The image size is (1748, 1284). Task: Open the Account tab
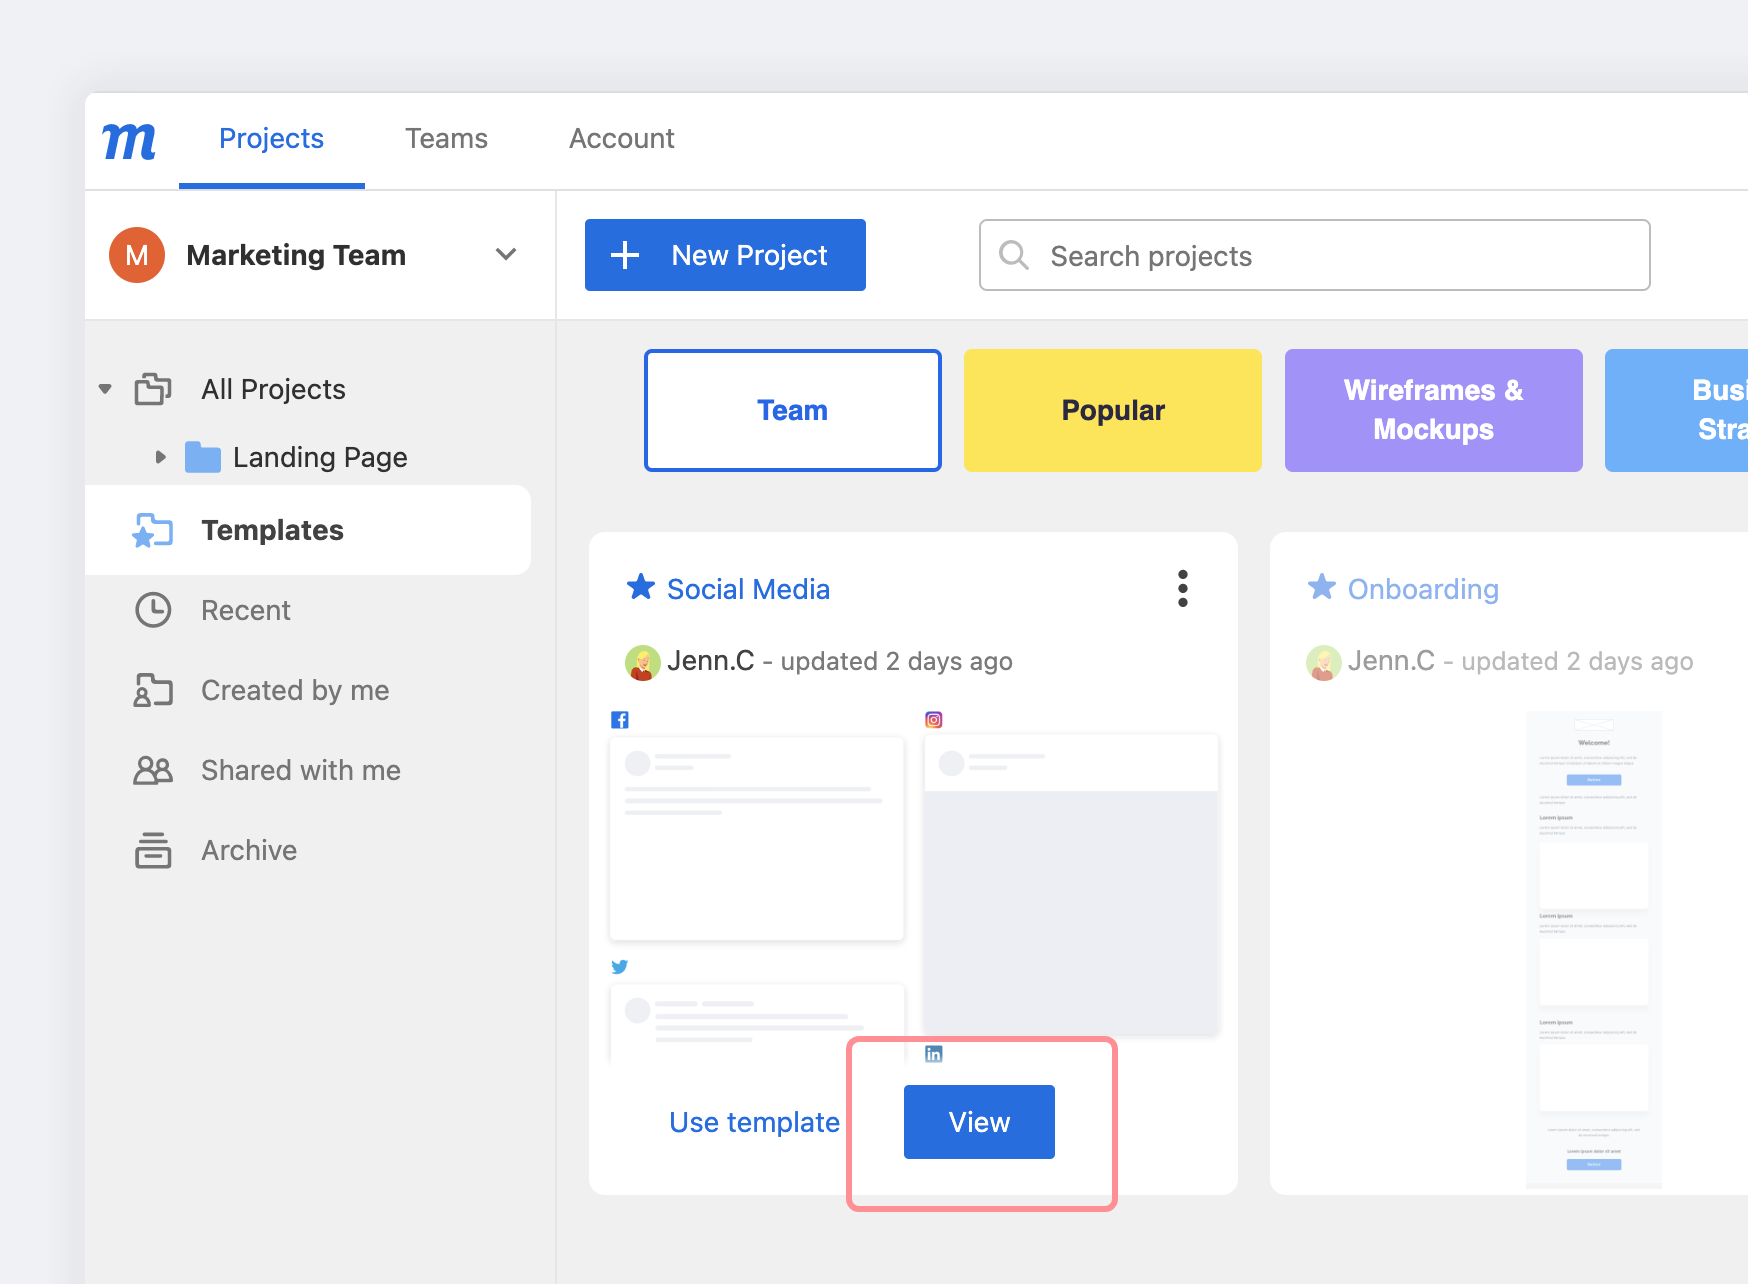622,139
